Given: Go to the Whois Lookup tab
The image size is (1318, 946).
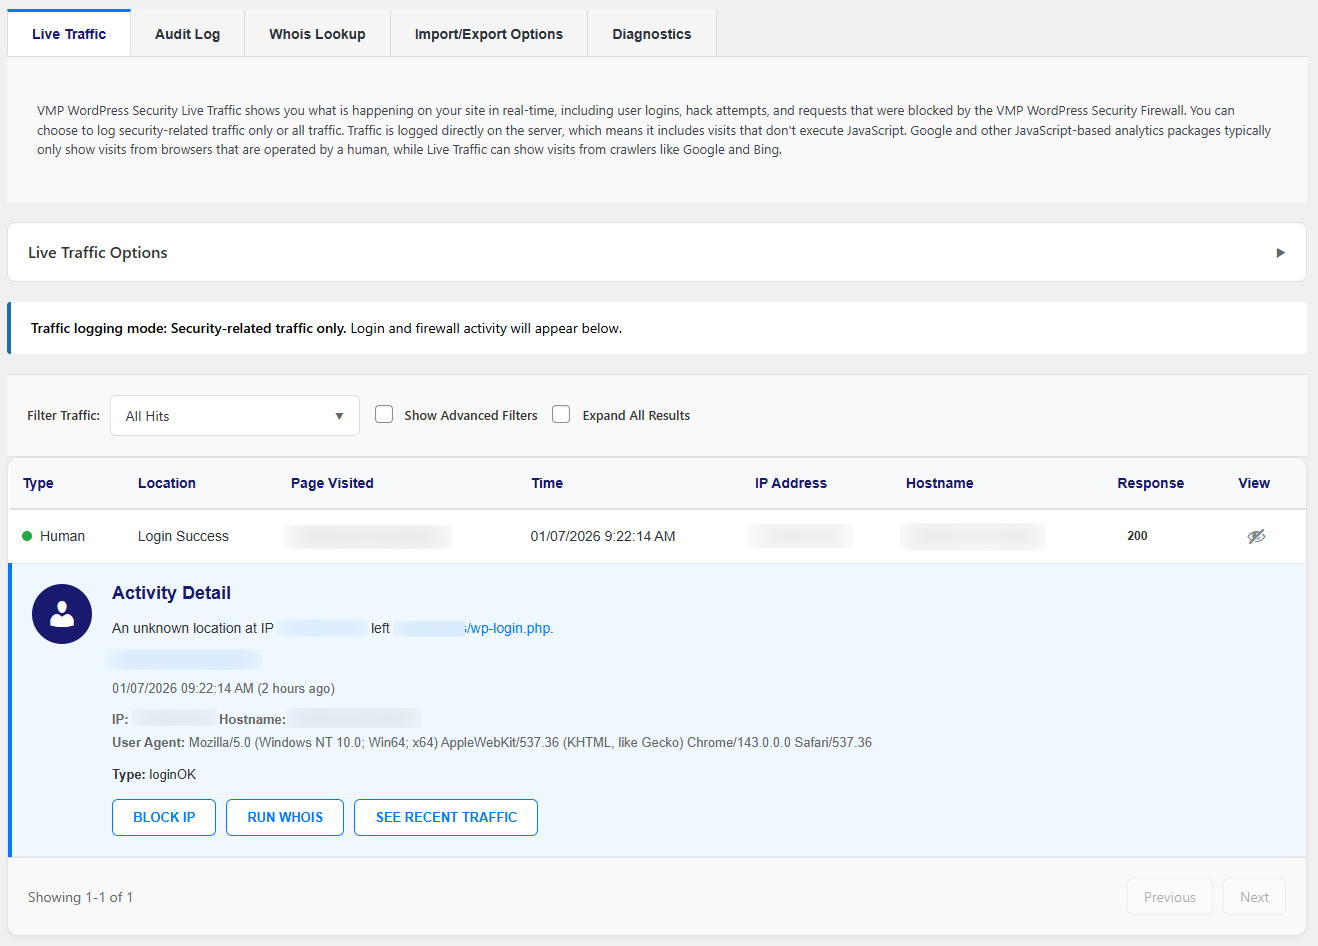Looking at the screenshot, I should pyautogui.click(x=317, y=34).
